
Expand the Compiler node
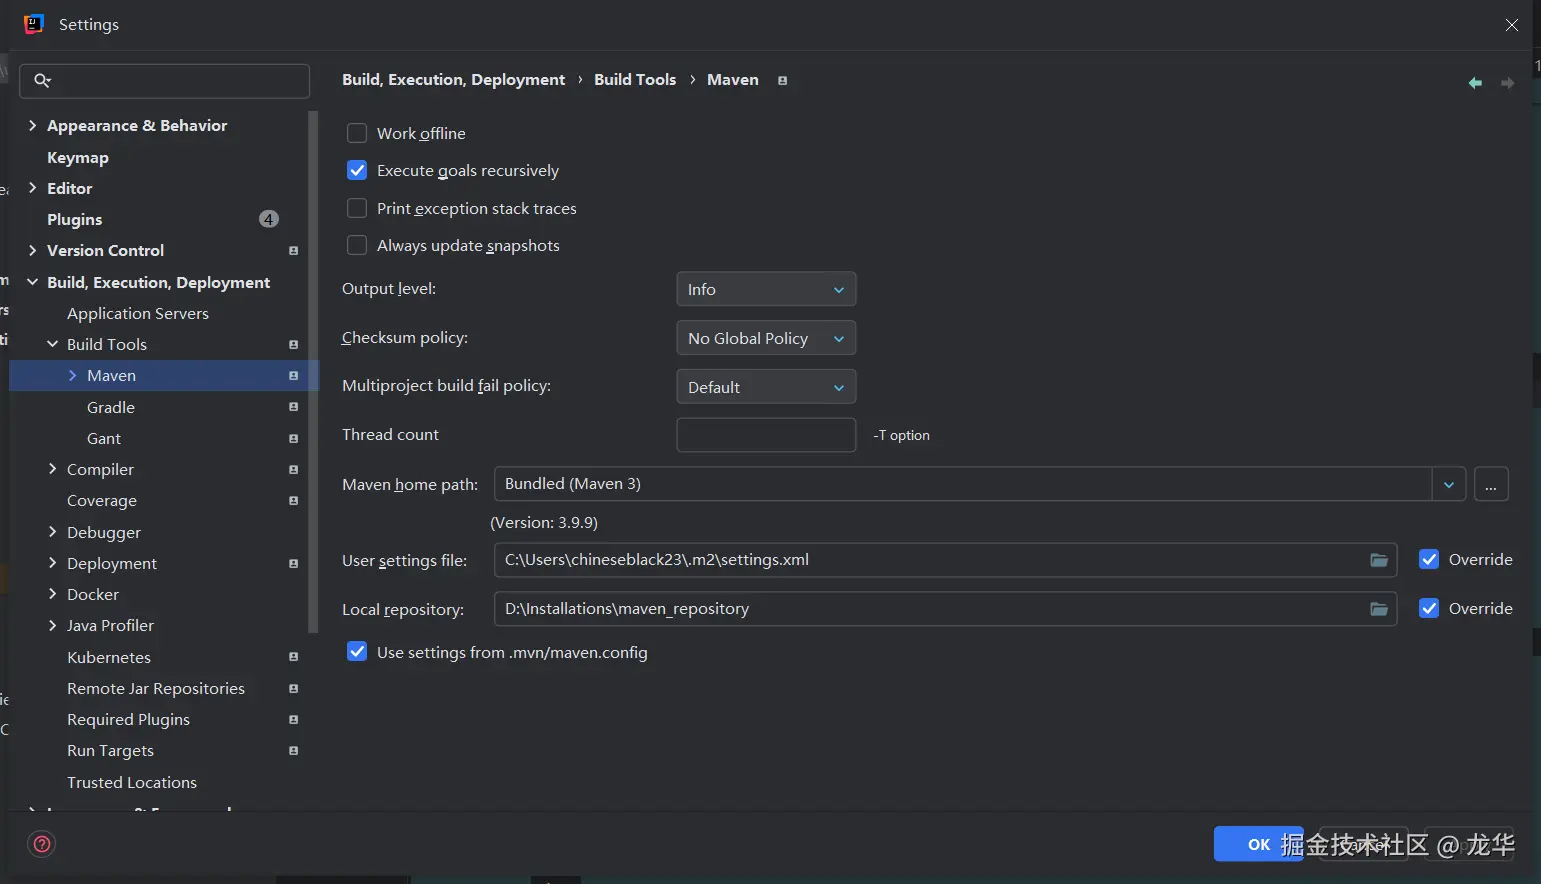coord(52,469)
